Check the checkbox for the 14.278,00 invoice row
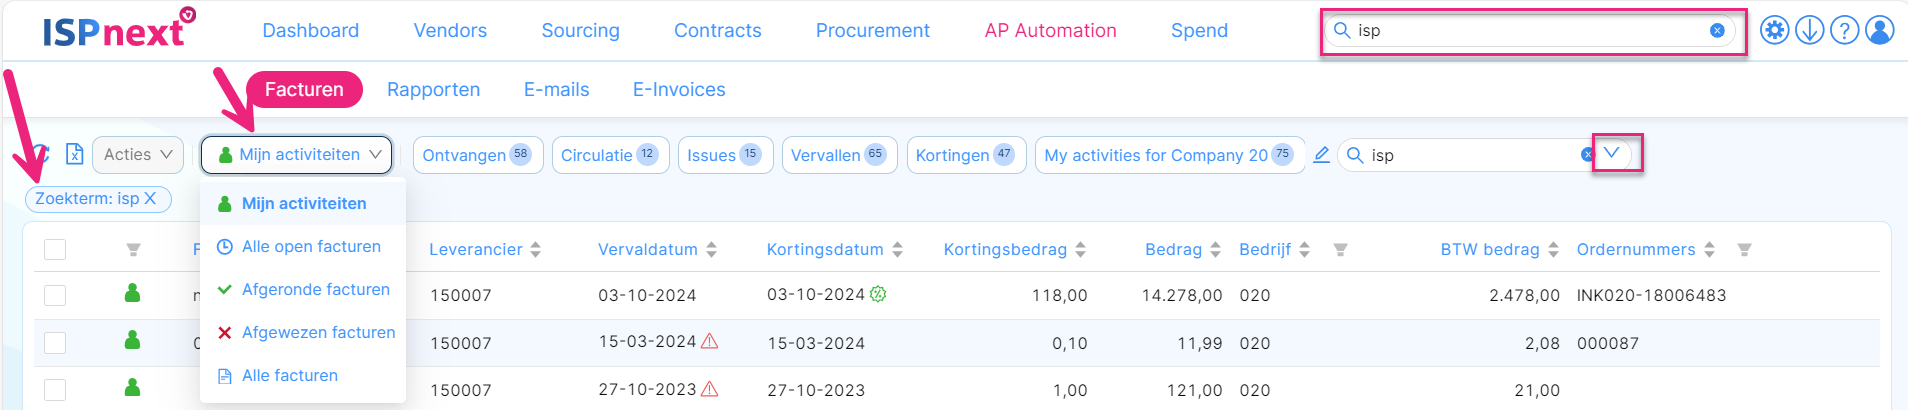Screen dimensions: 1908x410 pos(55,295)
